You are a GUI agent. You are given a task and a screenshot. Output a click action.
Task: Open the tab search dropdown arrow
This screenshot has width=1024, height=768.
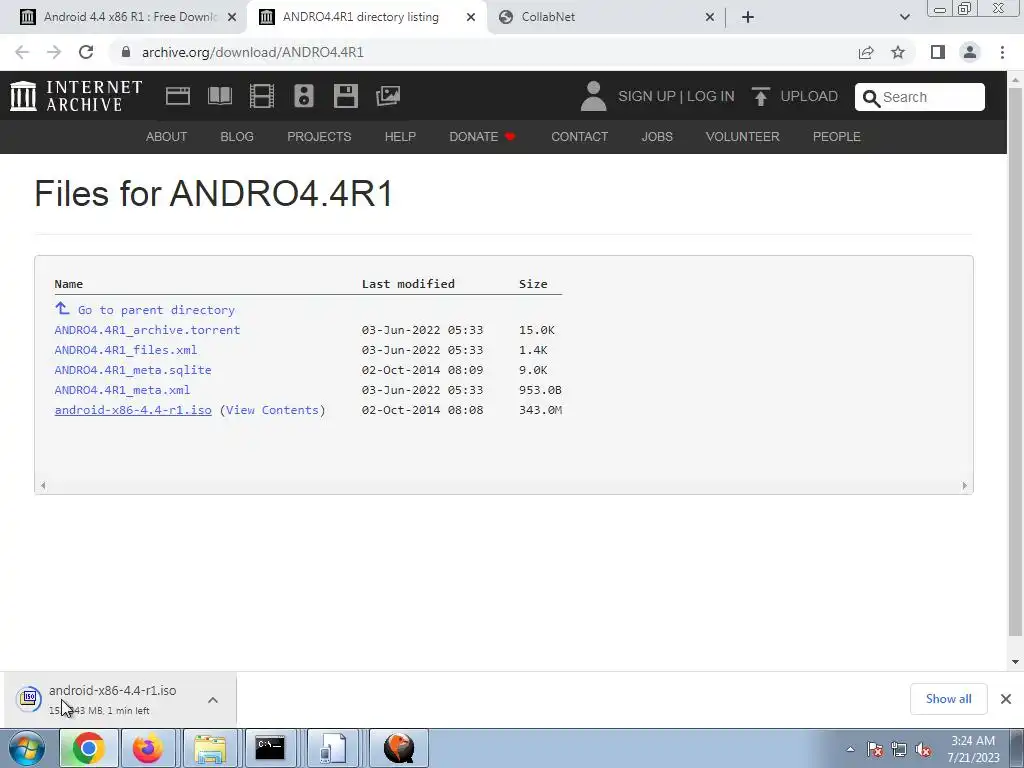pos(904,17)
